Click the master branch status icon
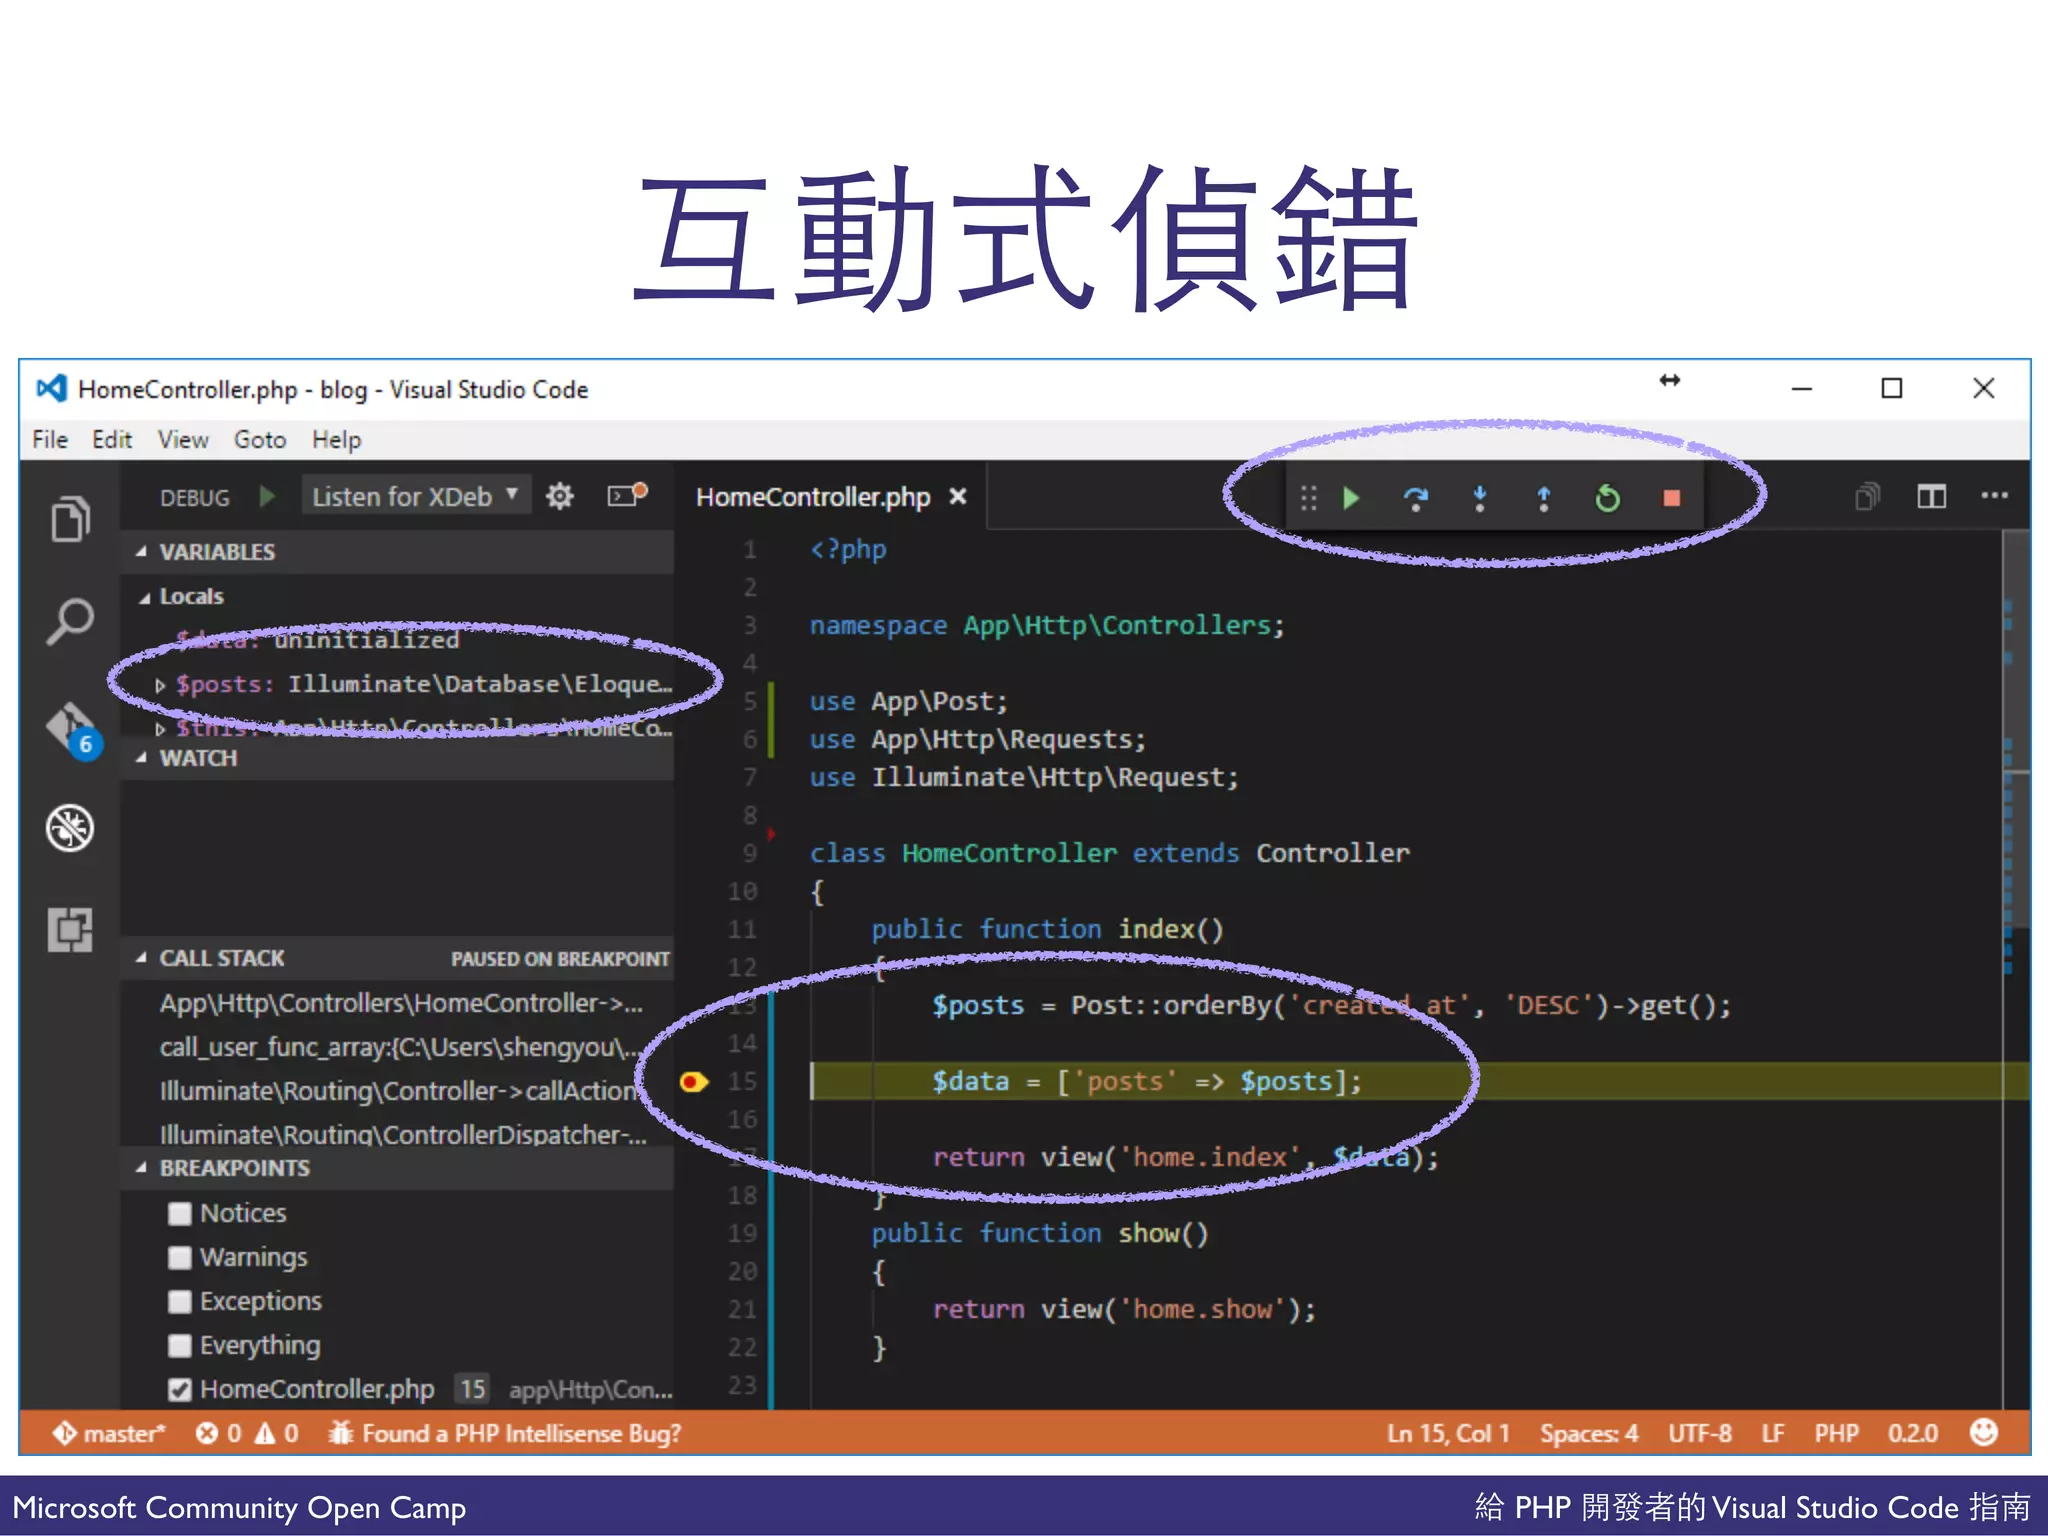The height and width of the screenshot is (1536, 2048). [x=108, y=1433]
